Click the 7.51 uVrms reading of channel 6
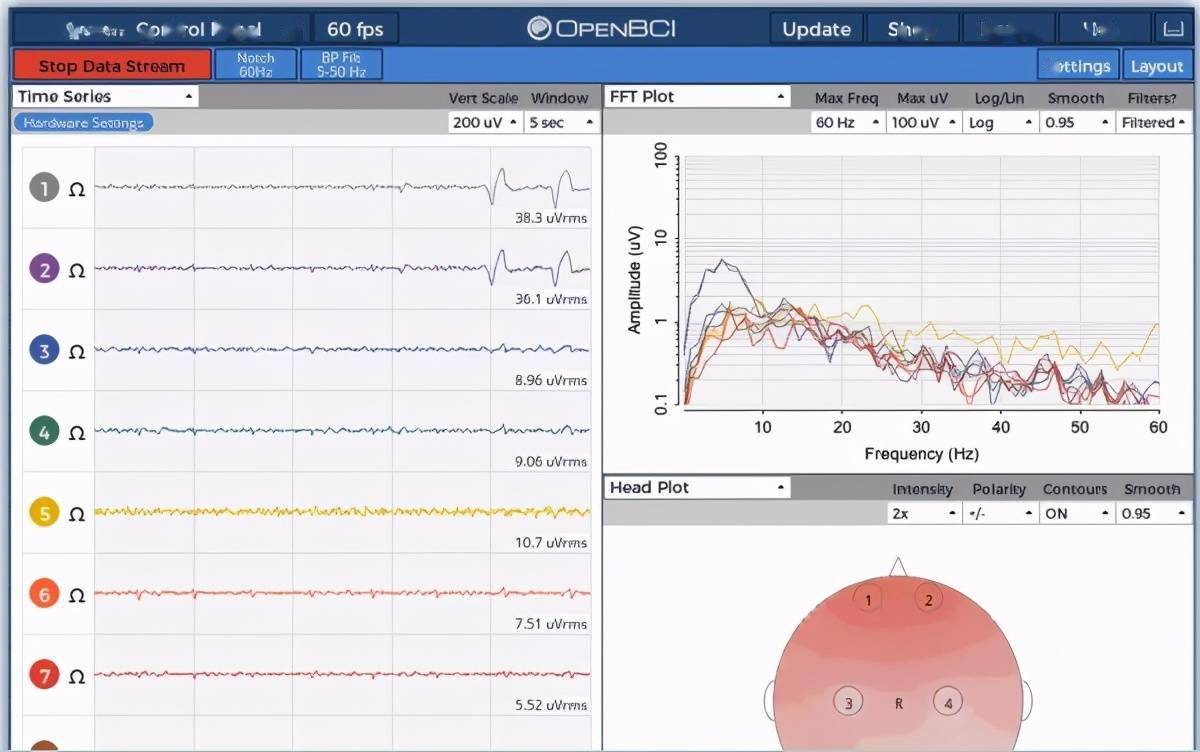Image resolution: width=1200 pixels, height=752 pixels. [551, 624]
